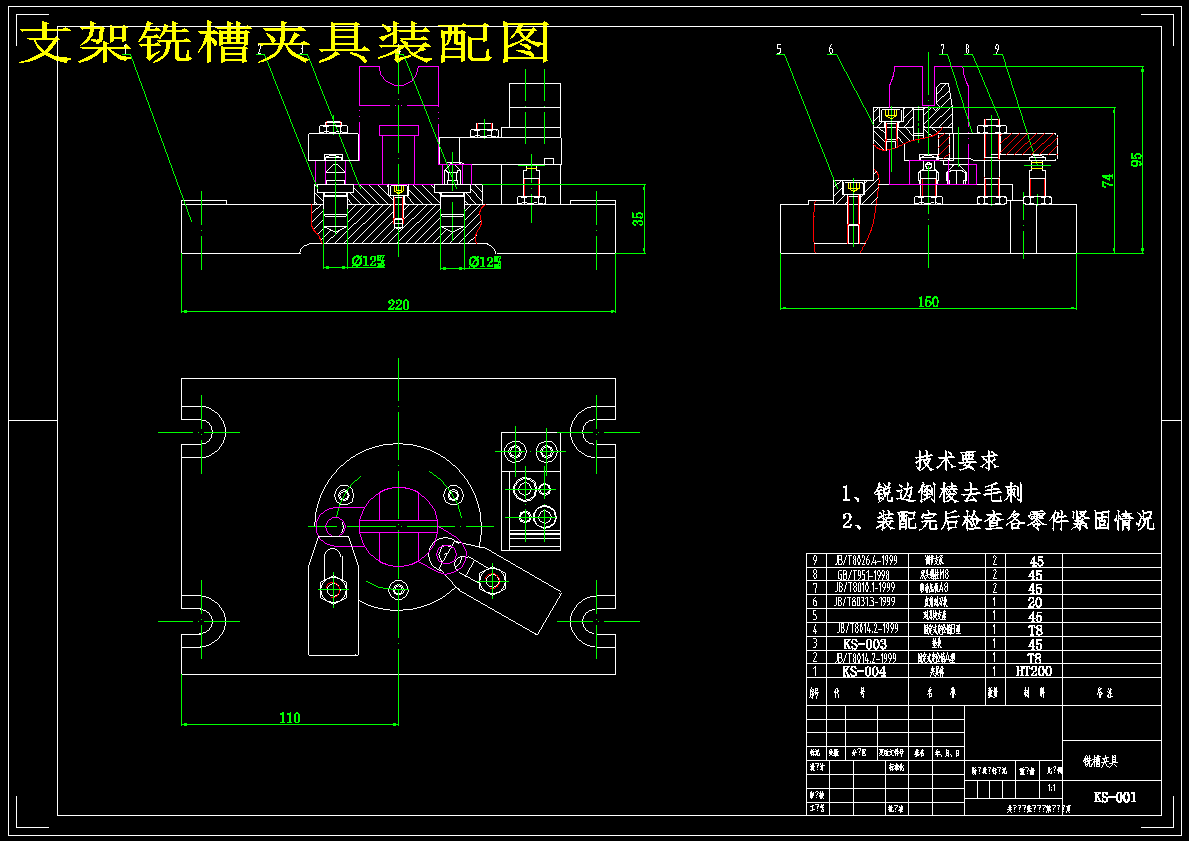Click 'HT200' material cell
1189x841 pixels.
click(x=1034, y=671)
